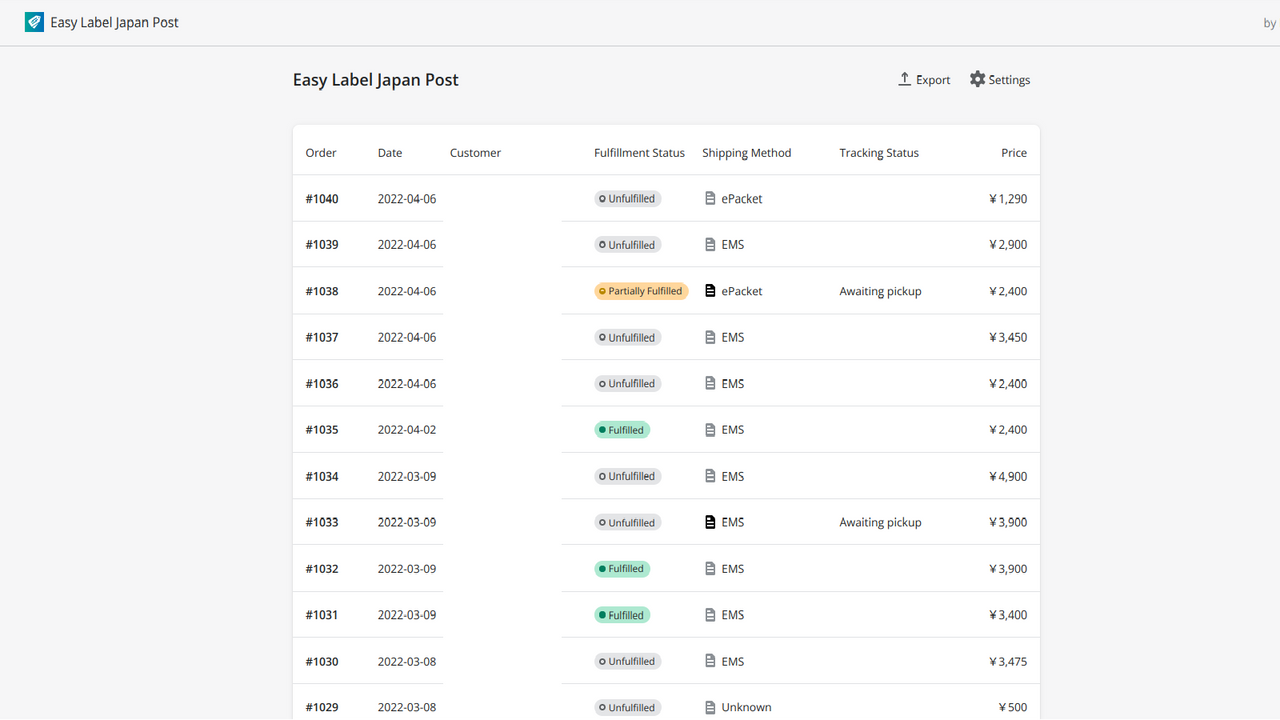Click the label icon beside EMS on order #1036
This screenshot has height=720, width=1280.
coord(709,383)
